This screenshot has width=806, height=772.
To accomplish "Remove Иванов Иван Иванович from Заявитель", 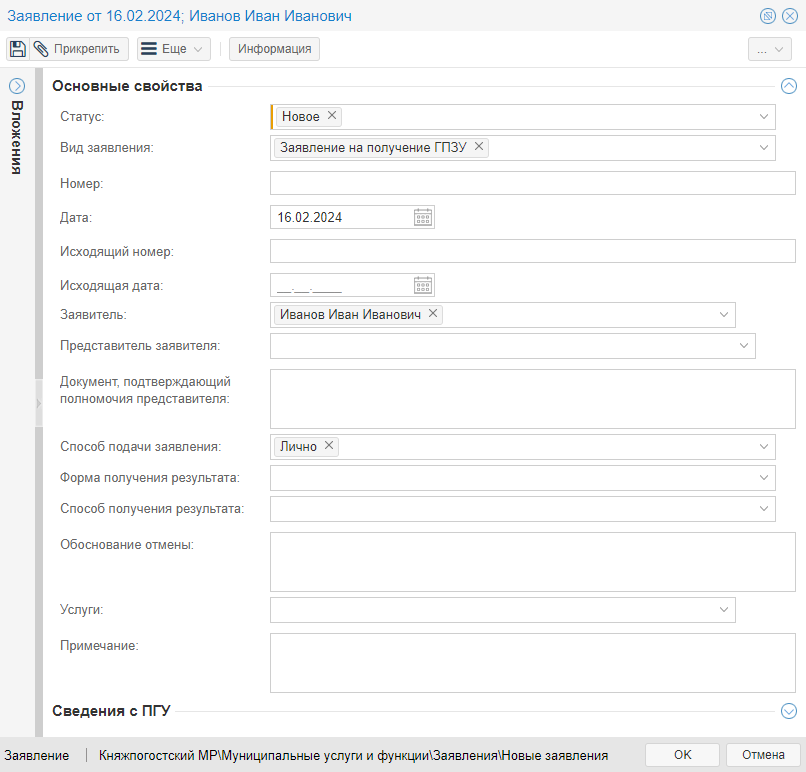I will pos(433,314).
